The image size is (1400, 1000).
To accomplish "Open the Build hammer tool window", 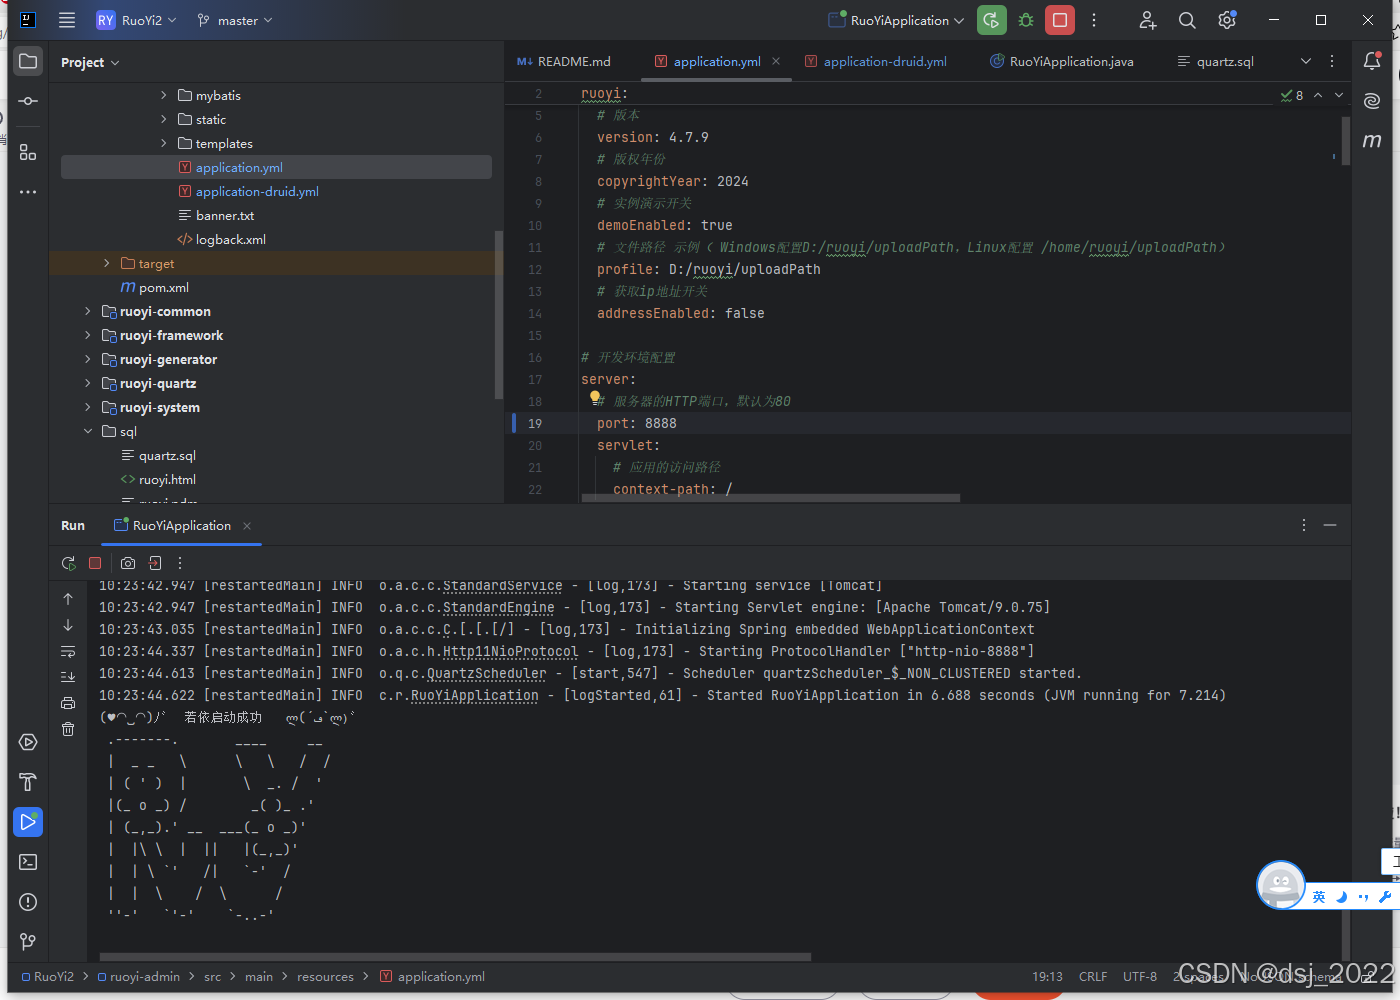I will [28, 782].
